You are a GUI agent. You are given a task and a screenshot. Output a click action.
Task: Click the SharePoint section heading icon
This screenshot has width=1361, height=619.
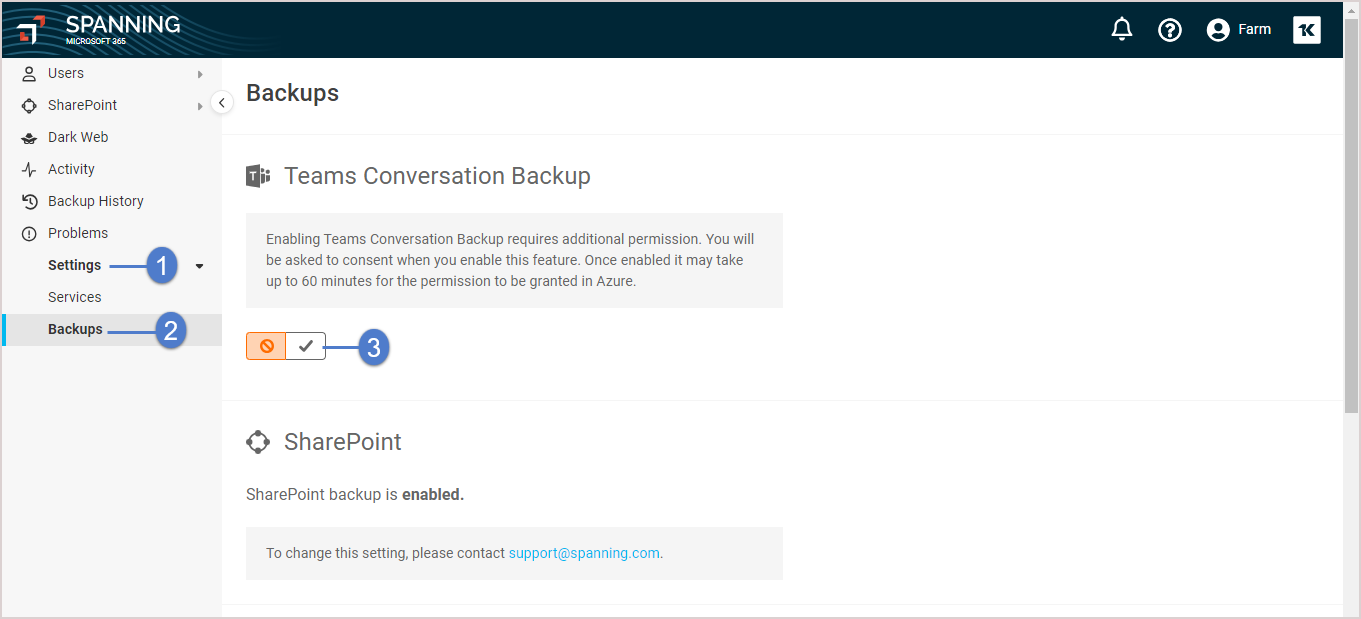pyautogui.click(x=258, y=442)
